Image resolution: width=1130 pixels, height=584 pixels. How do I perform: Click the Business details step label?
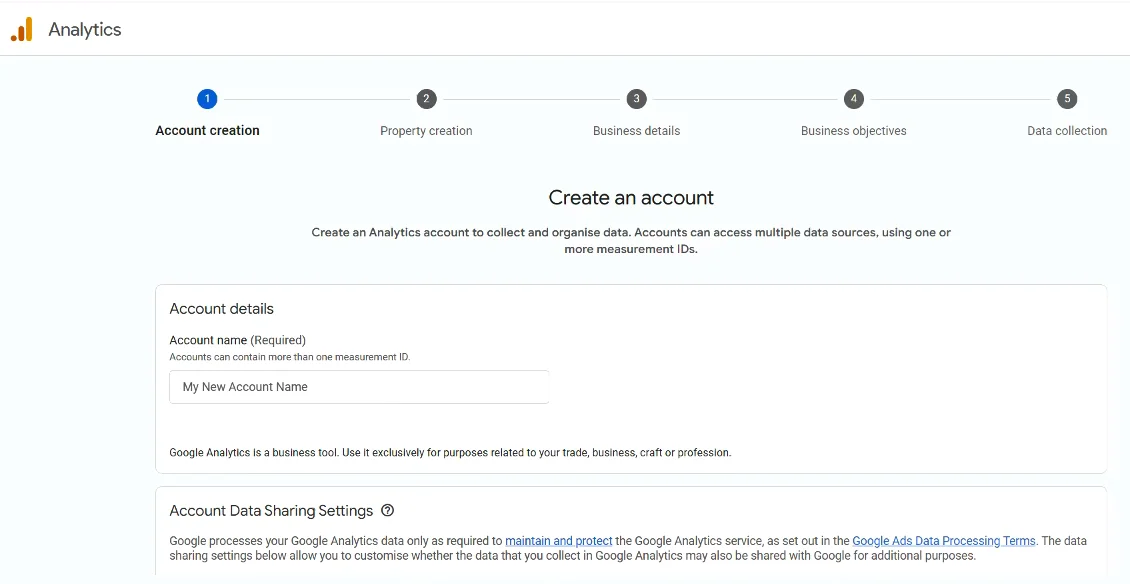(636, 130)
